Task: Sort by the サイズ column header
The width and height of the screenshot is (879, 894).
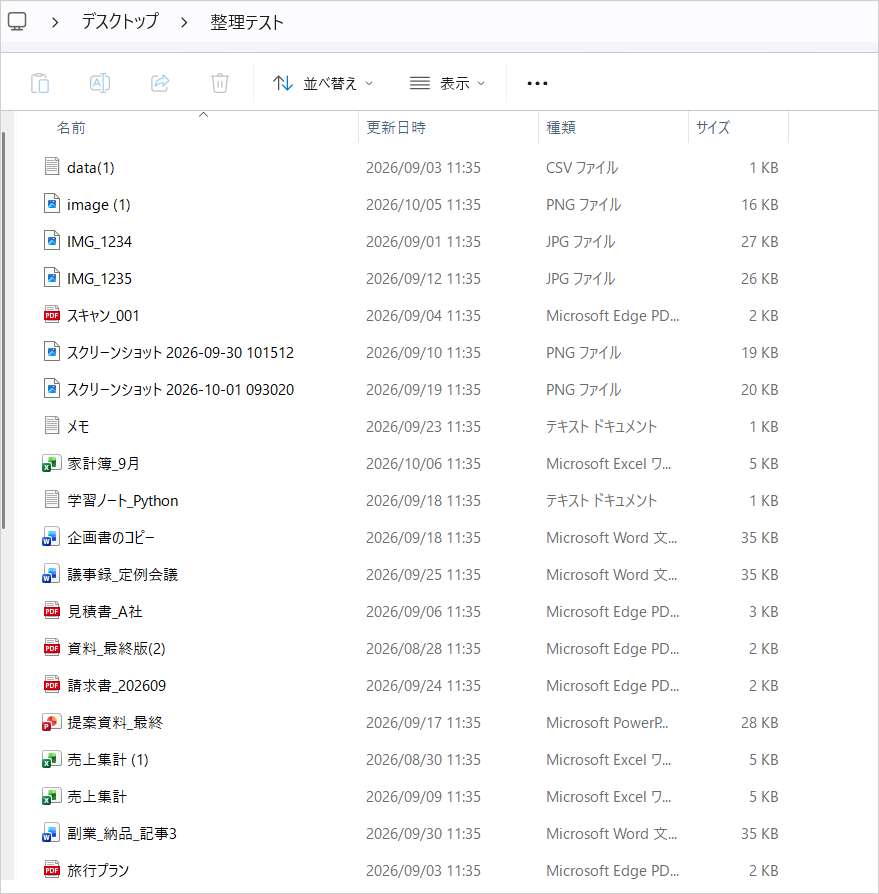Action: [713, 128]
